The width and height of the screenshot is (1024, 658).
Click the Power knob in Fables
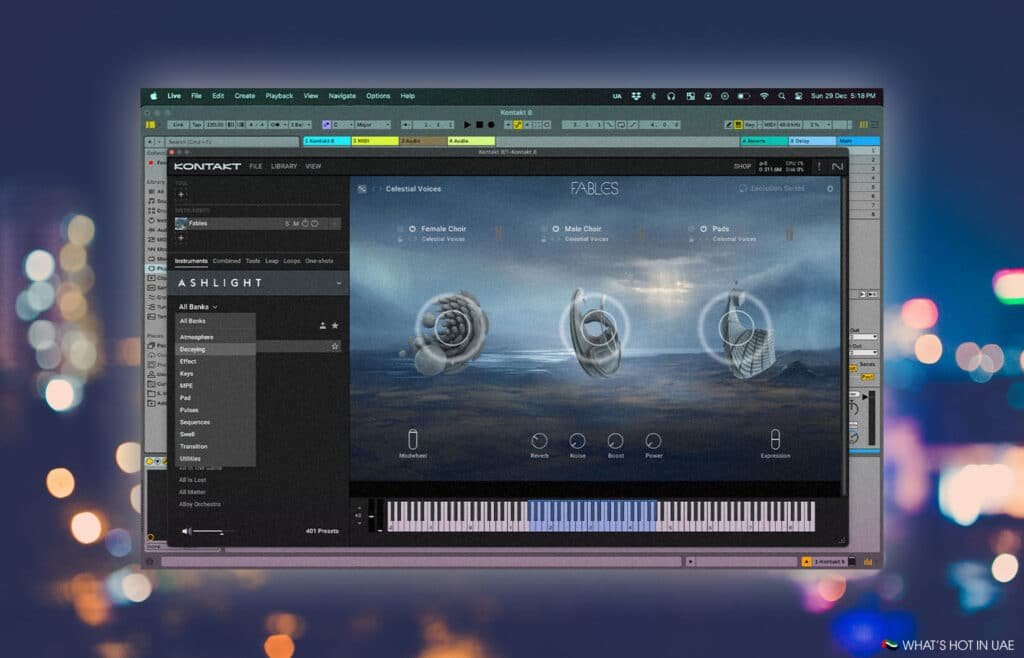click(x=653, y=440)
